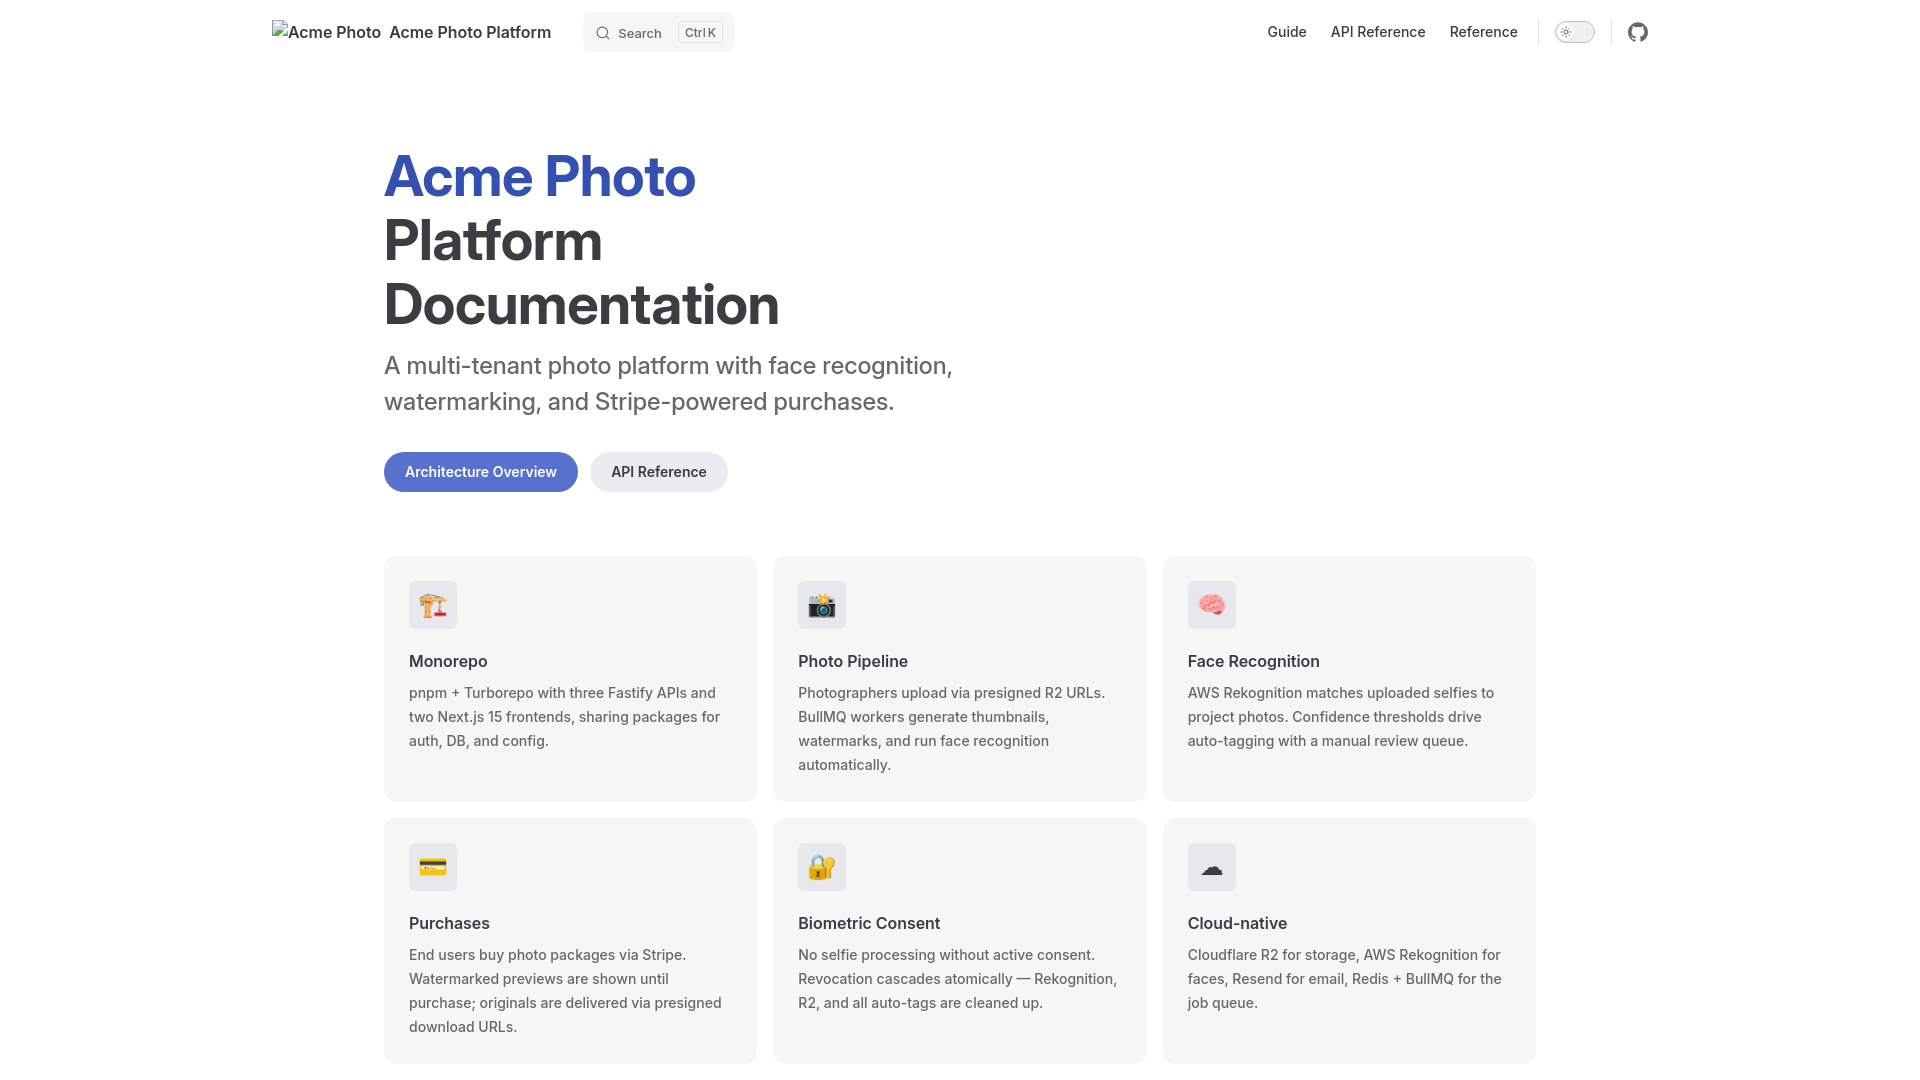
Task: Select the Purchases card title
Action: click(x=449, y=923)
